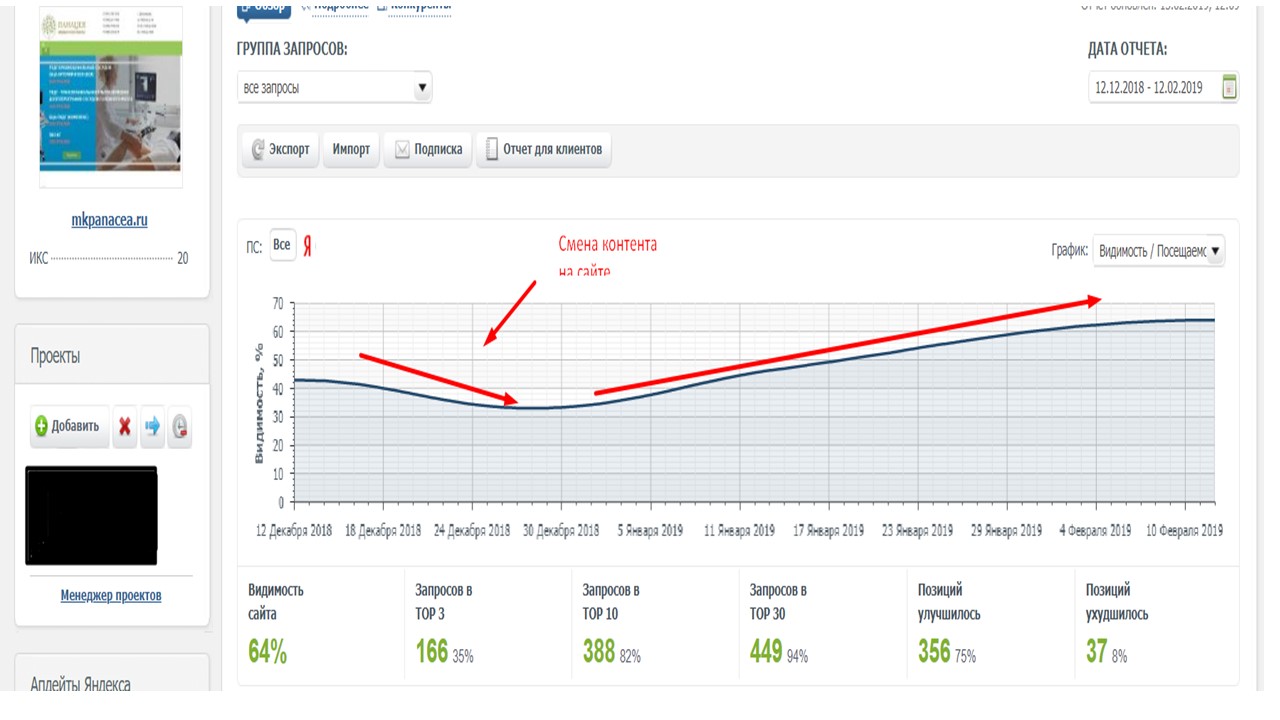Screen dimensions: 1280x720
Task: Click the blue arrow move project icon
Action: [152, 427]
